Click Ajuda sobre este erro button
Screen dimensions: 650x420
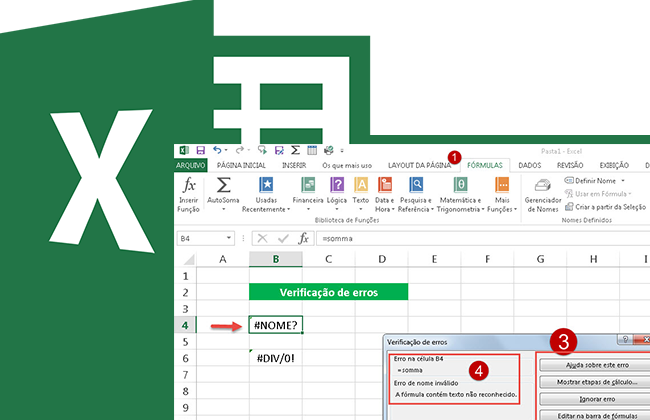click(x=597, y=365)
